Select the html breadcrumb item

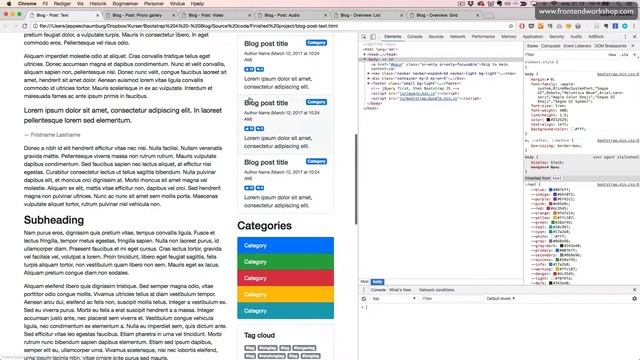[x=364, y=282]
